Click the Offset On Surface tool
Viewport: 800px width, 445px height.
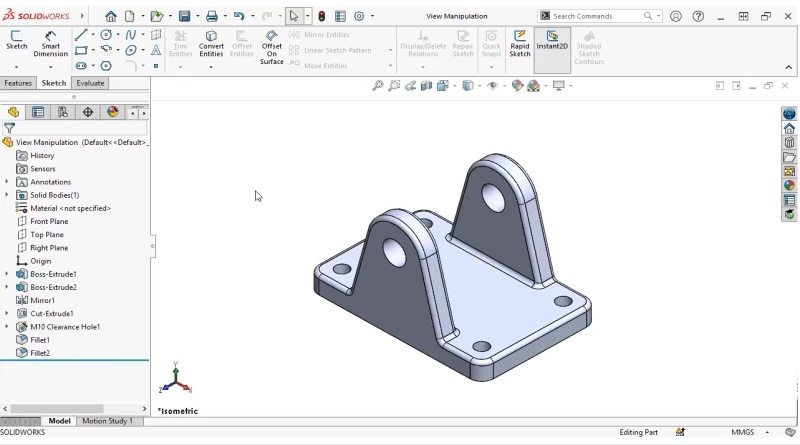click(272, 48)
